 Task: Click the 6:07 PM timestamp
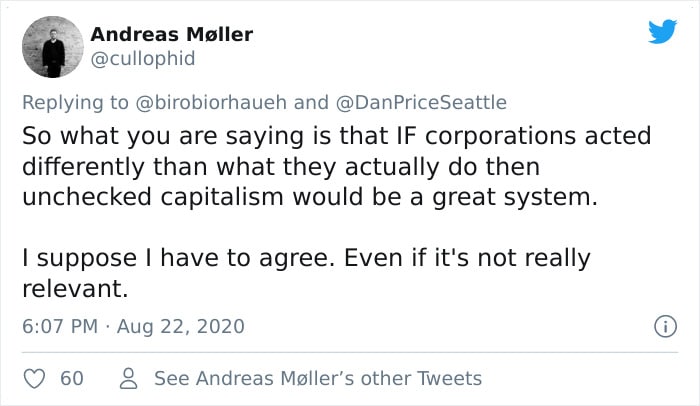[x=60, y=326]
